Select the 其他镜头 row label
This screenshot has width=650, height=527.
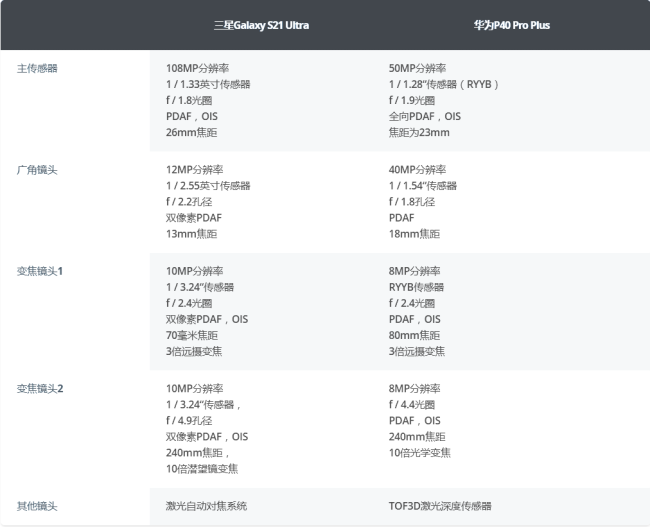[x=37, y=506]
